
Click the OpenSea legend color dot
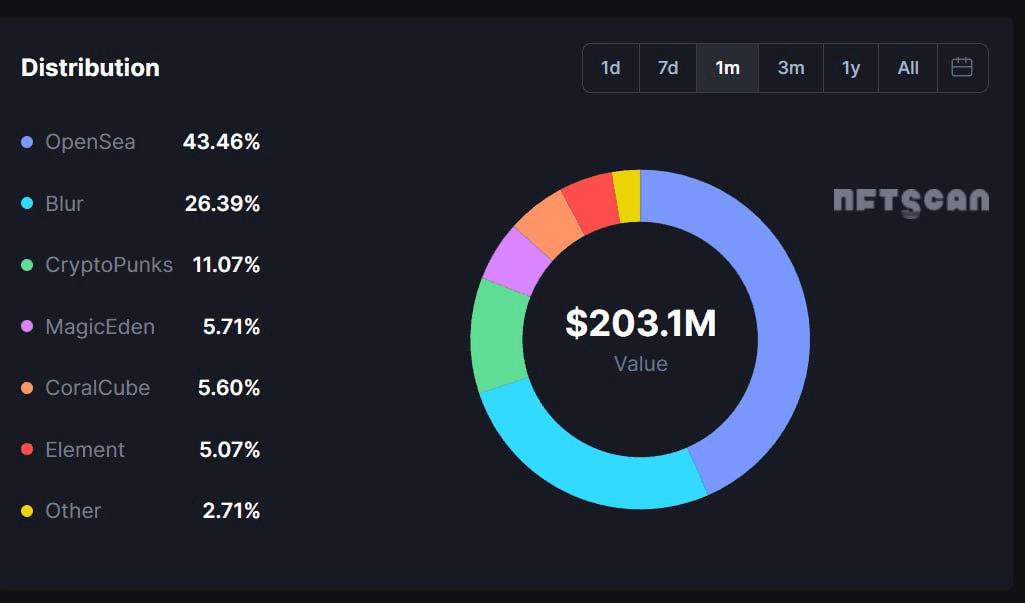(27, 142)
